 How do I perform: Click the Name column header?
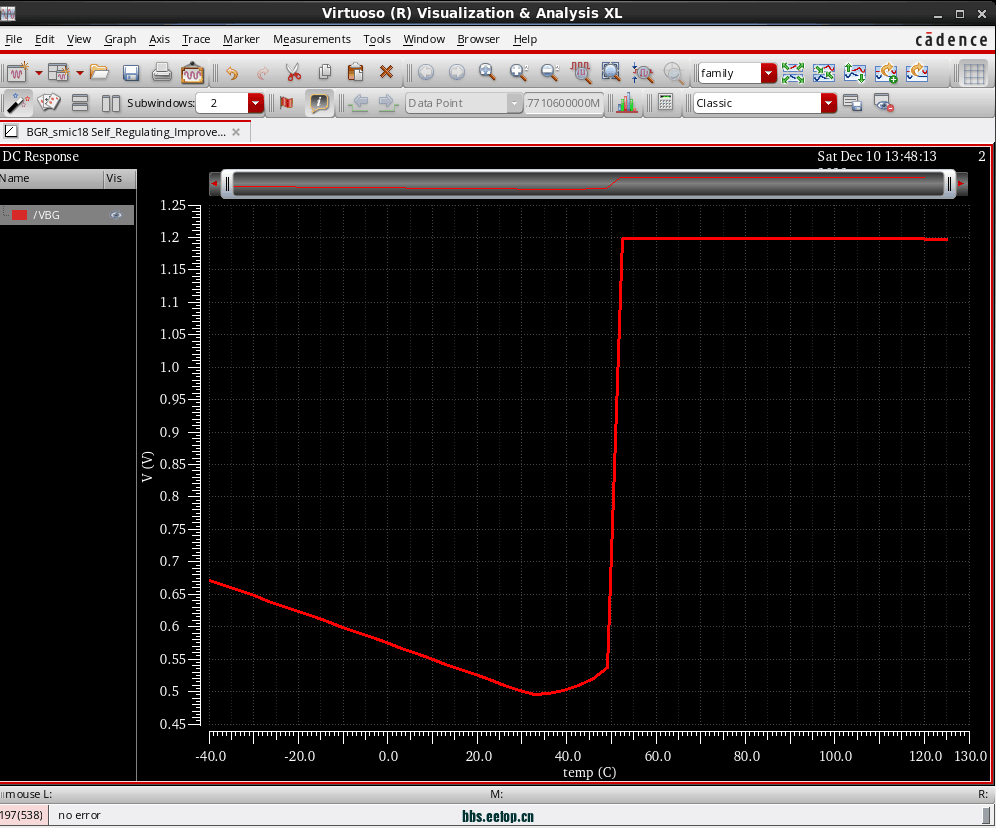(51, 178)
